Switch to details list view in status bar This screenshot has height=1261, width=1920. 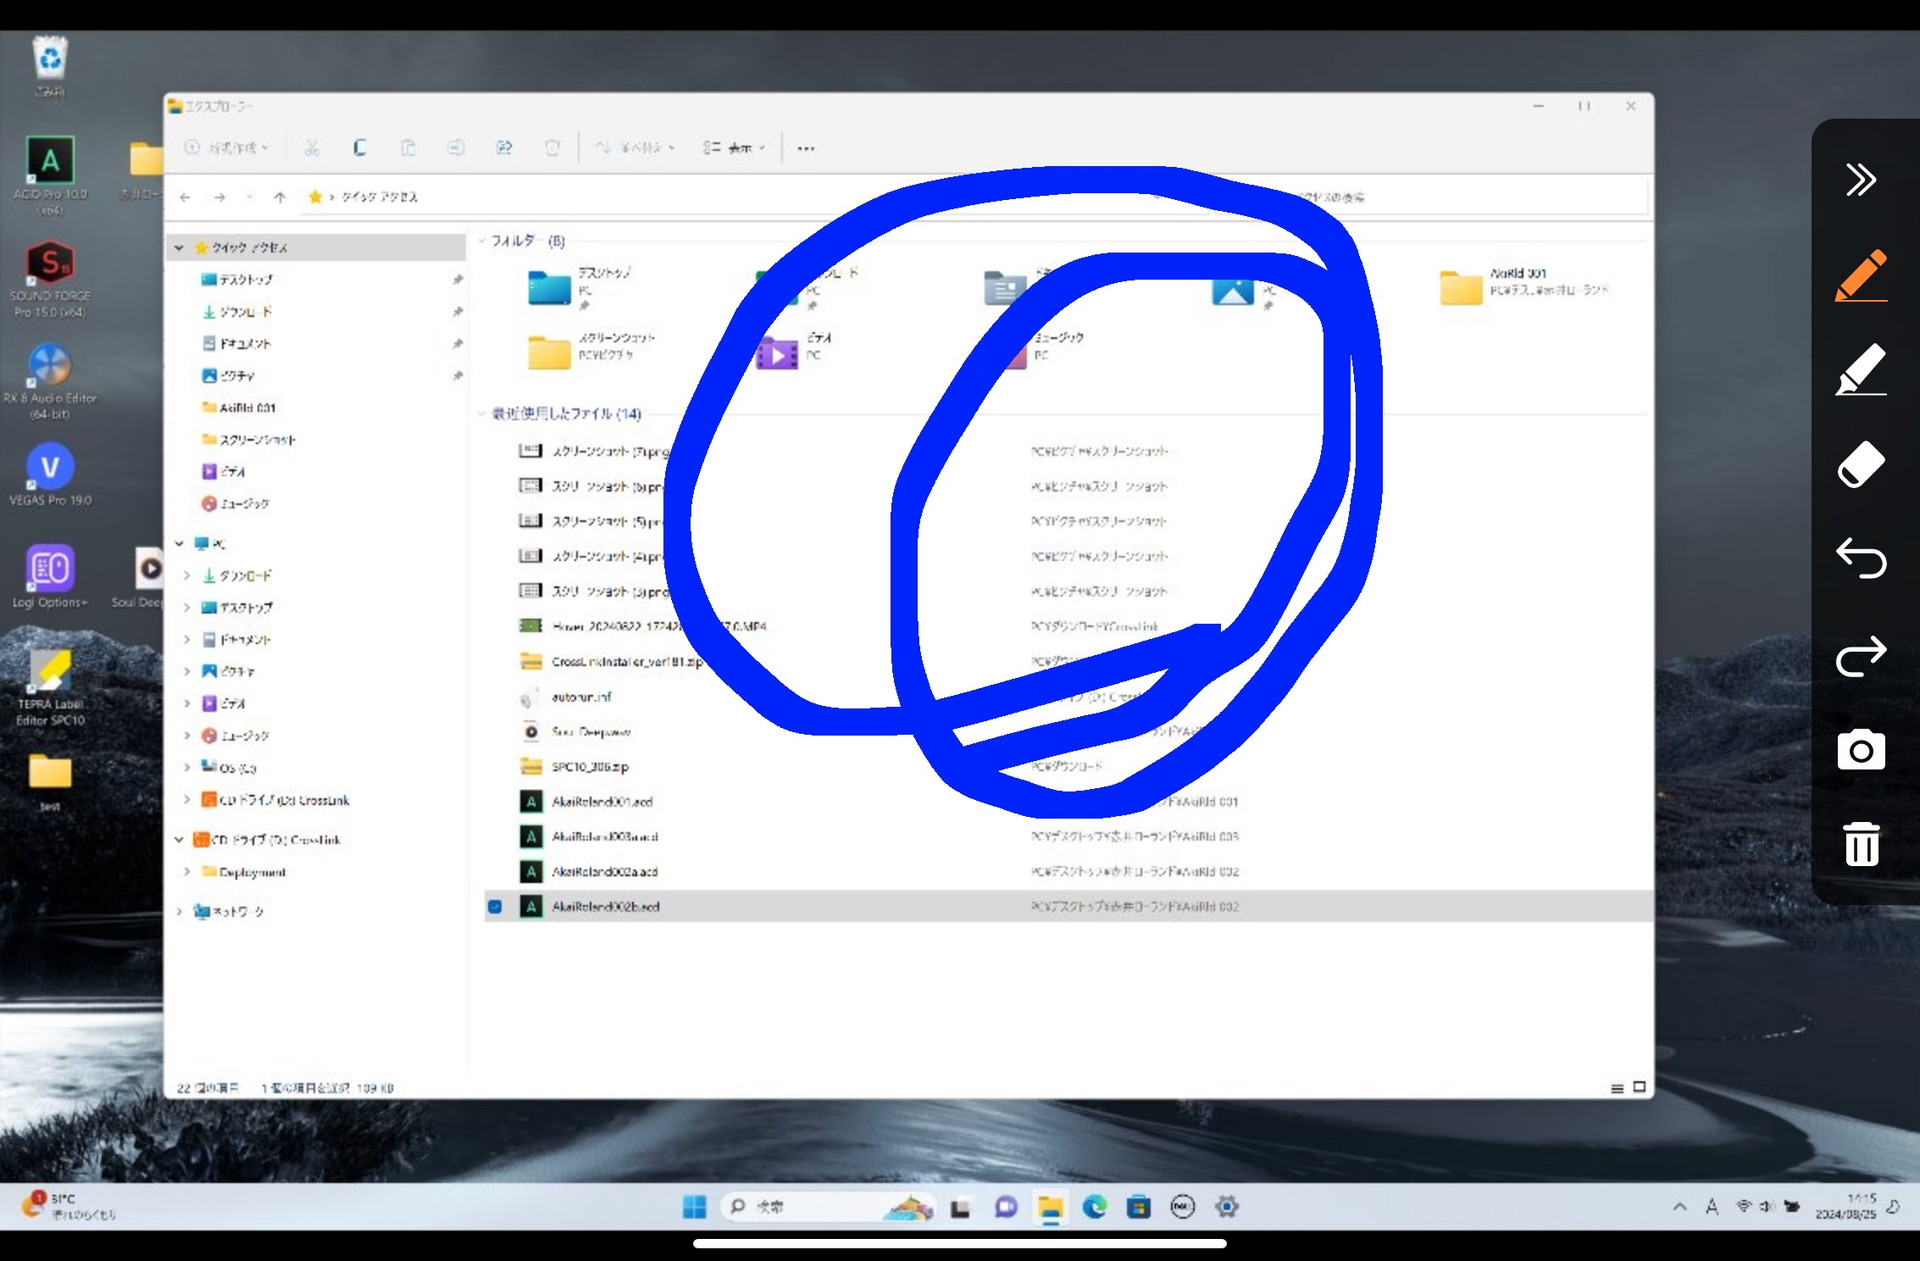tap(1617, 1088)
